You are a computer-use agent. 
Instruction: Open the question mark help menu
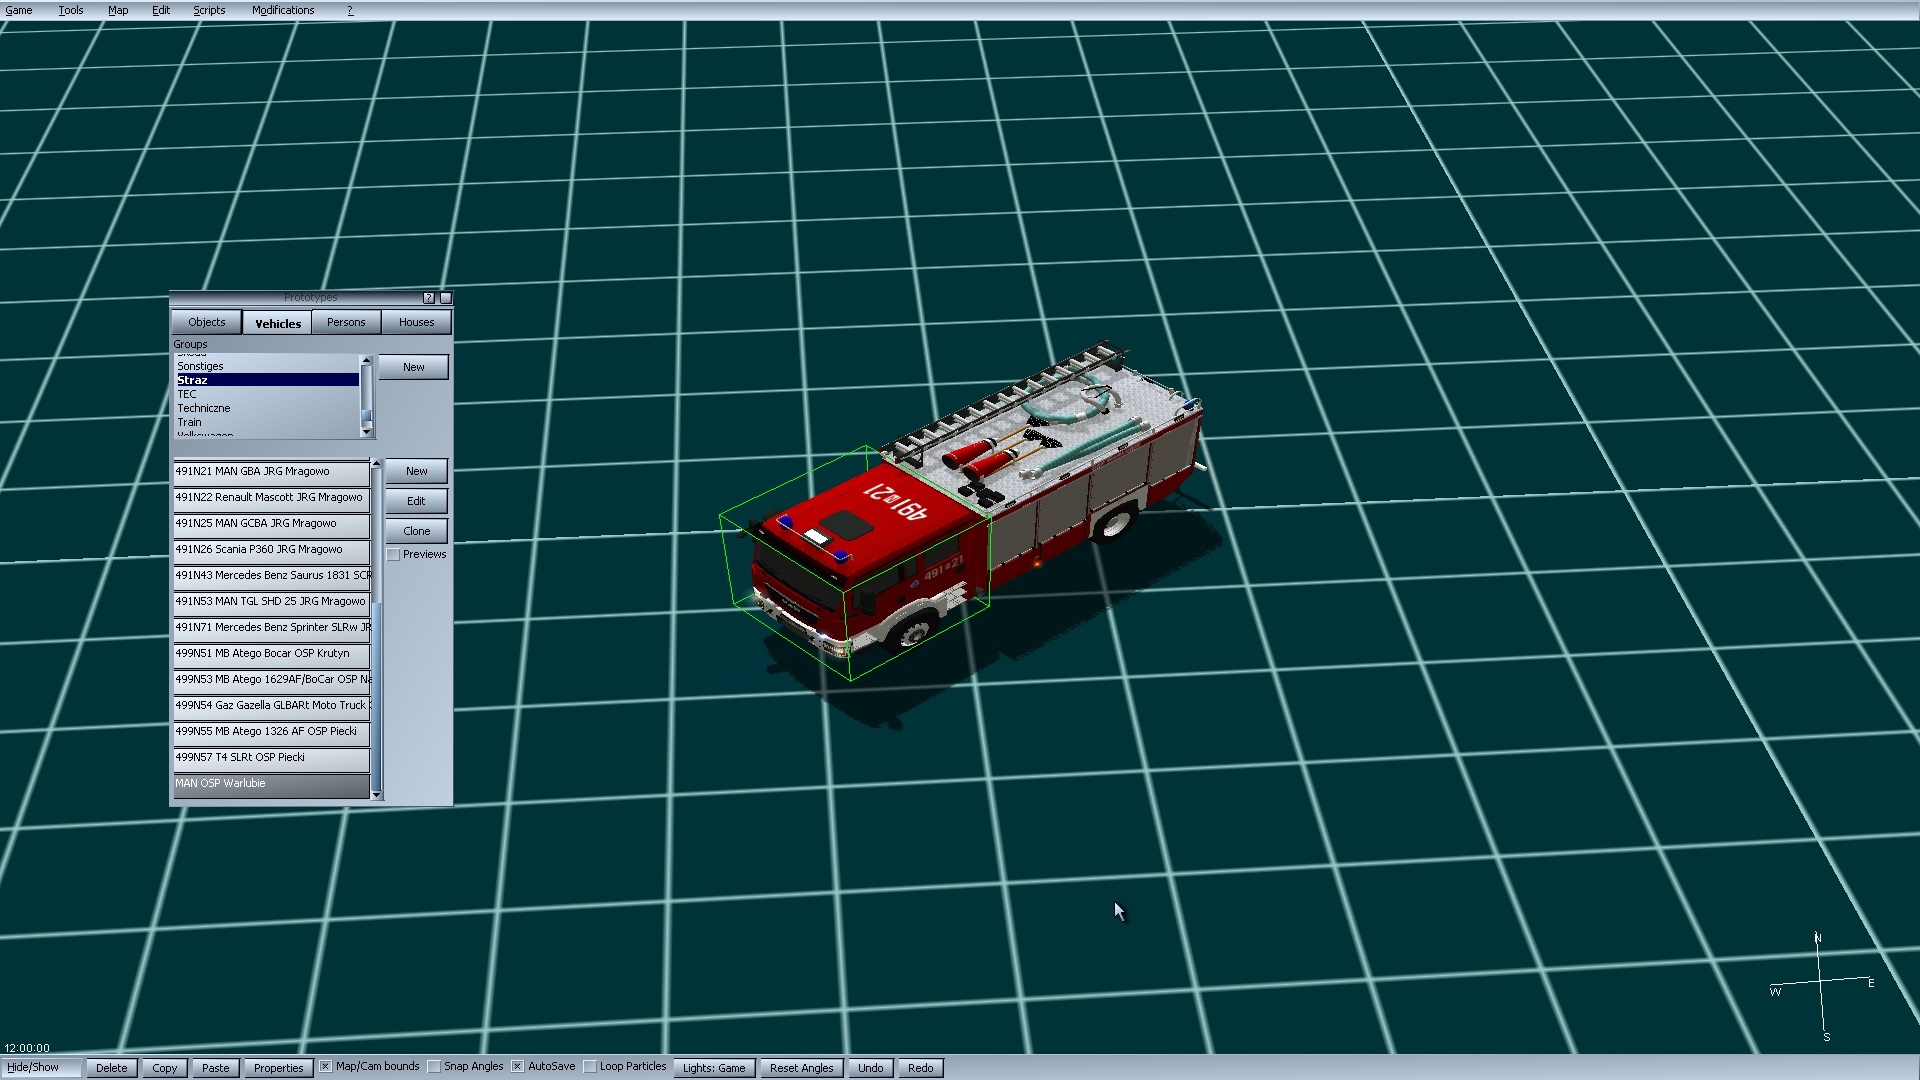point(350,10)
